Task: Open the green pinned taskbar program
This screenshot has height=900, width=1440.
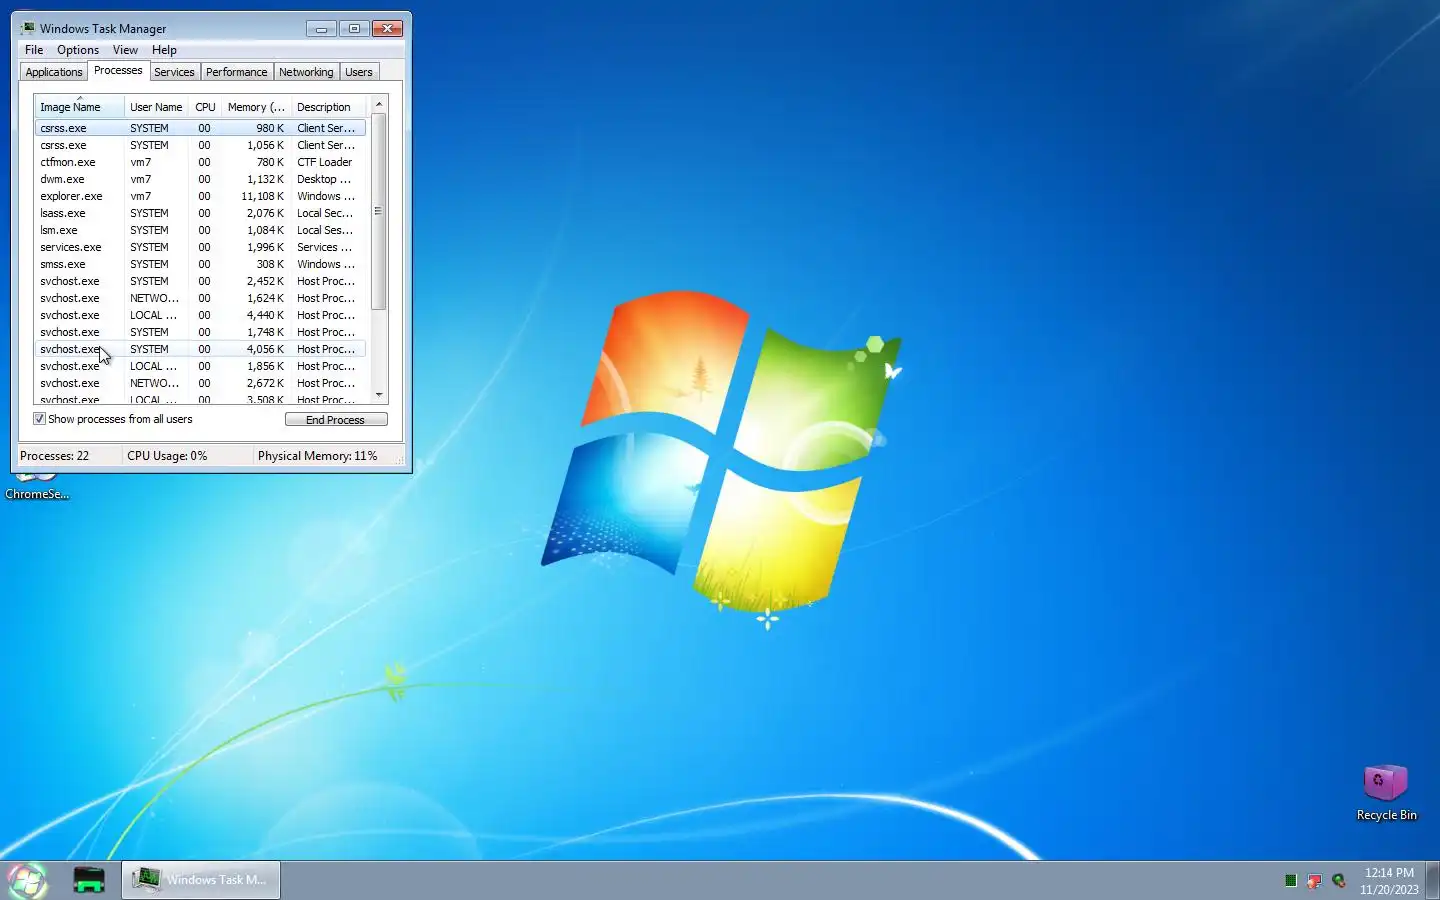Action: 89,880
